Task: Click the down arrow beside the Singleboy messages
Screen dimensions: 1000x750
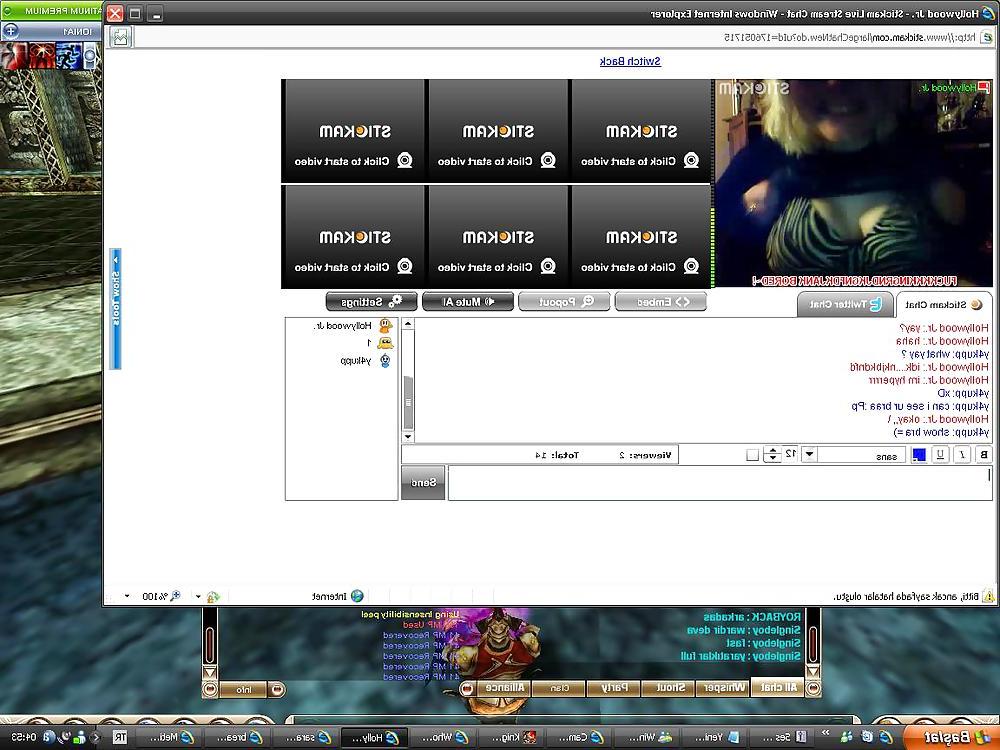Action: pos(813,672)
